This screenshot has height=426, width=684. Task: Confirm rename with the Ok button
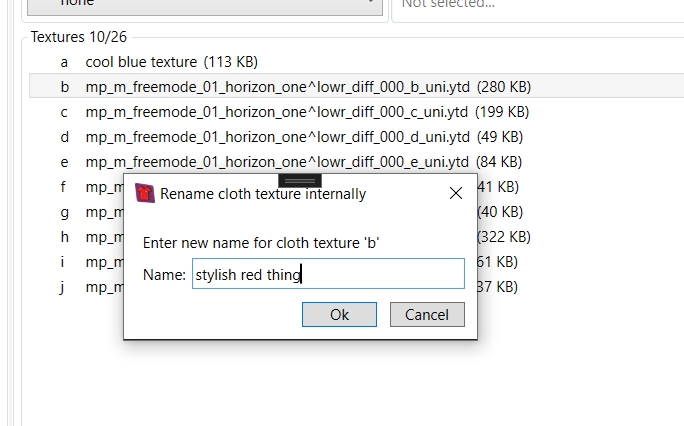[339, 314]
